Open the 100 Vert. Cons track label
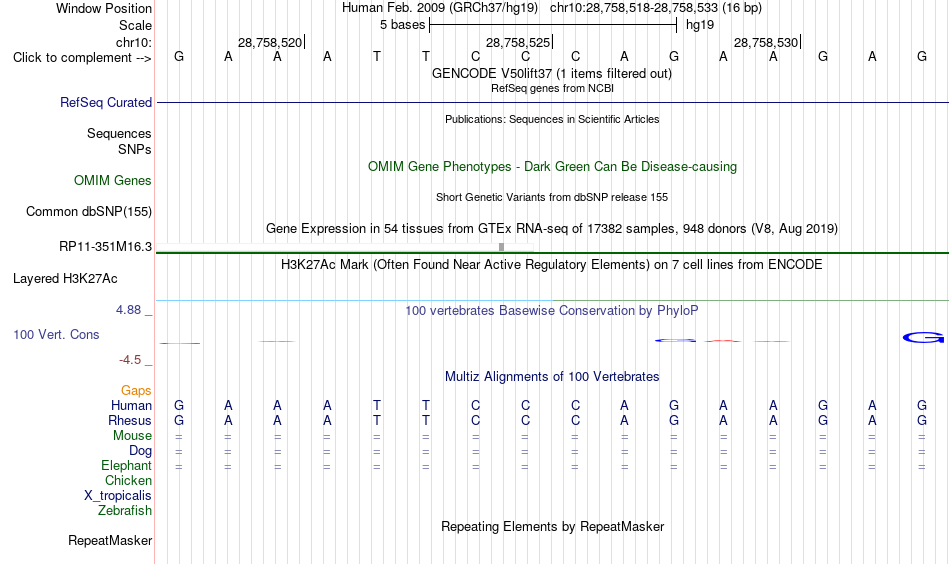Image resolution: width=950 pixels, height=564 pixels. click(x=56, y=334)
